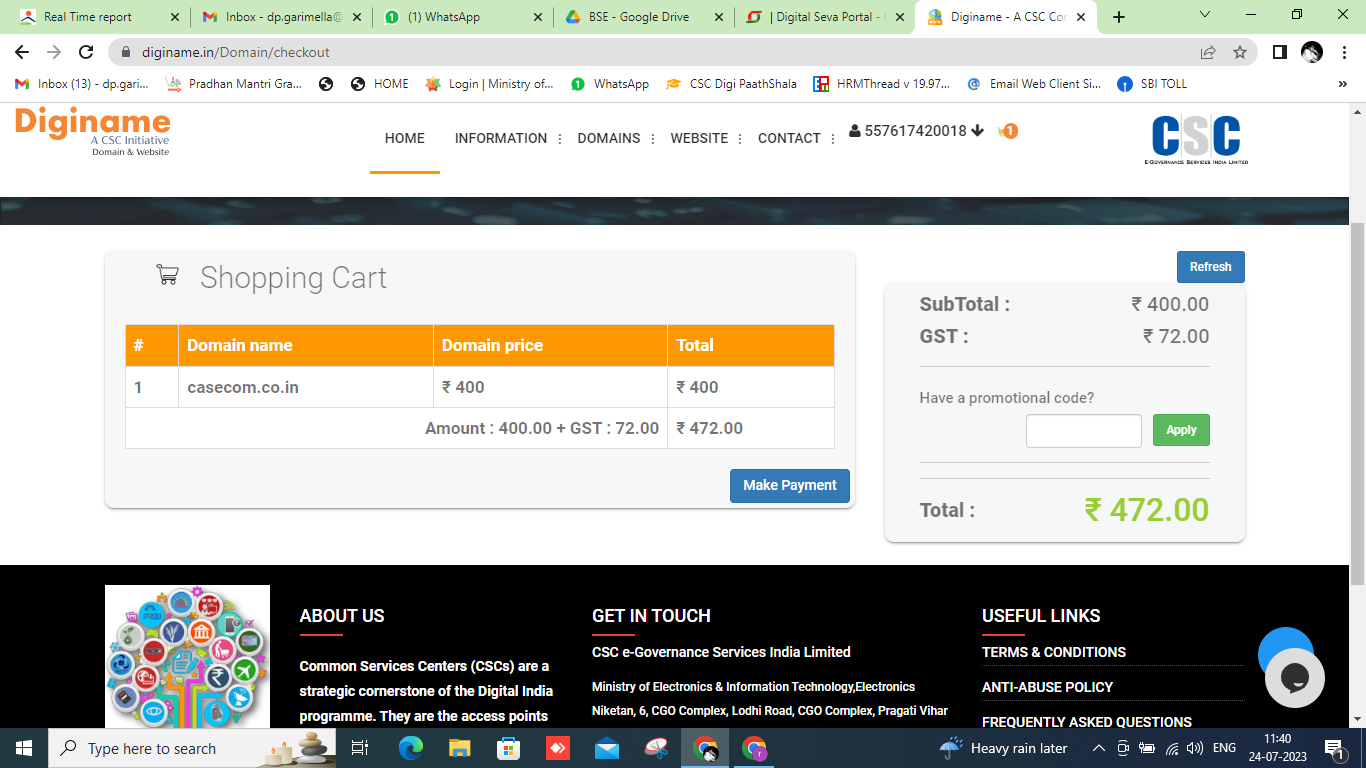Open Task View on the taskbar
The height and width of the screenshot is (768, 1366).
[x=360, y=748]
